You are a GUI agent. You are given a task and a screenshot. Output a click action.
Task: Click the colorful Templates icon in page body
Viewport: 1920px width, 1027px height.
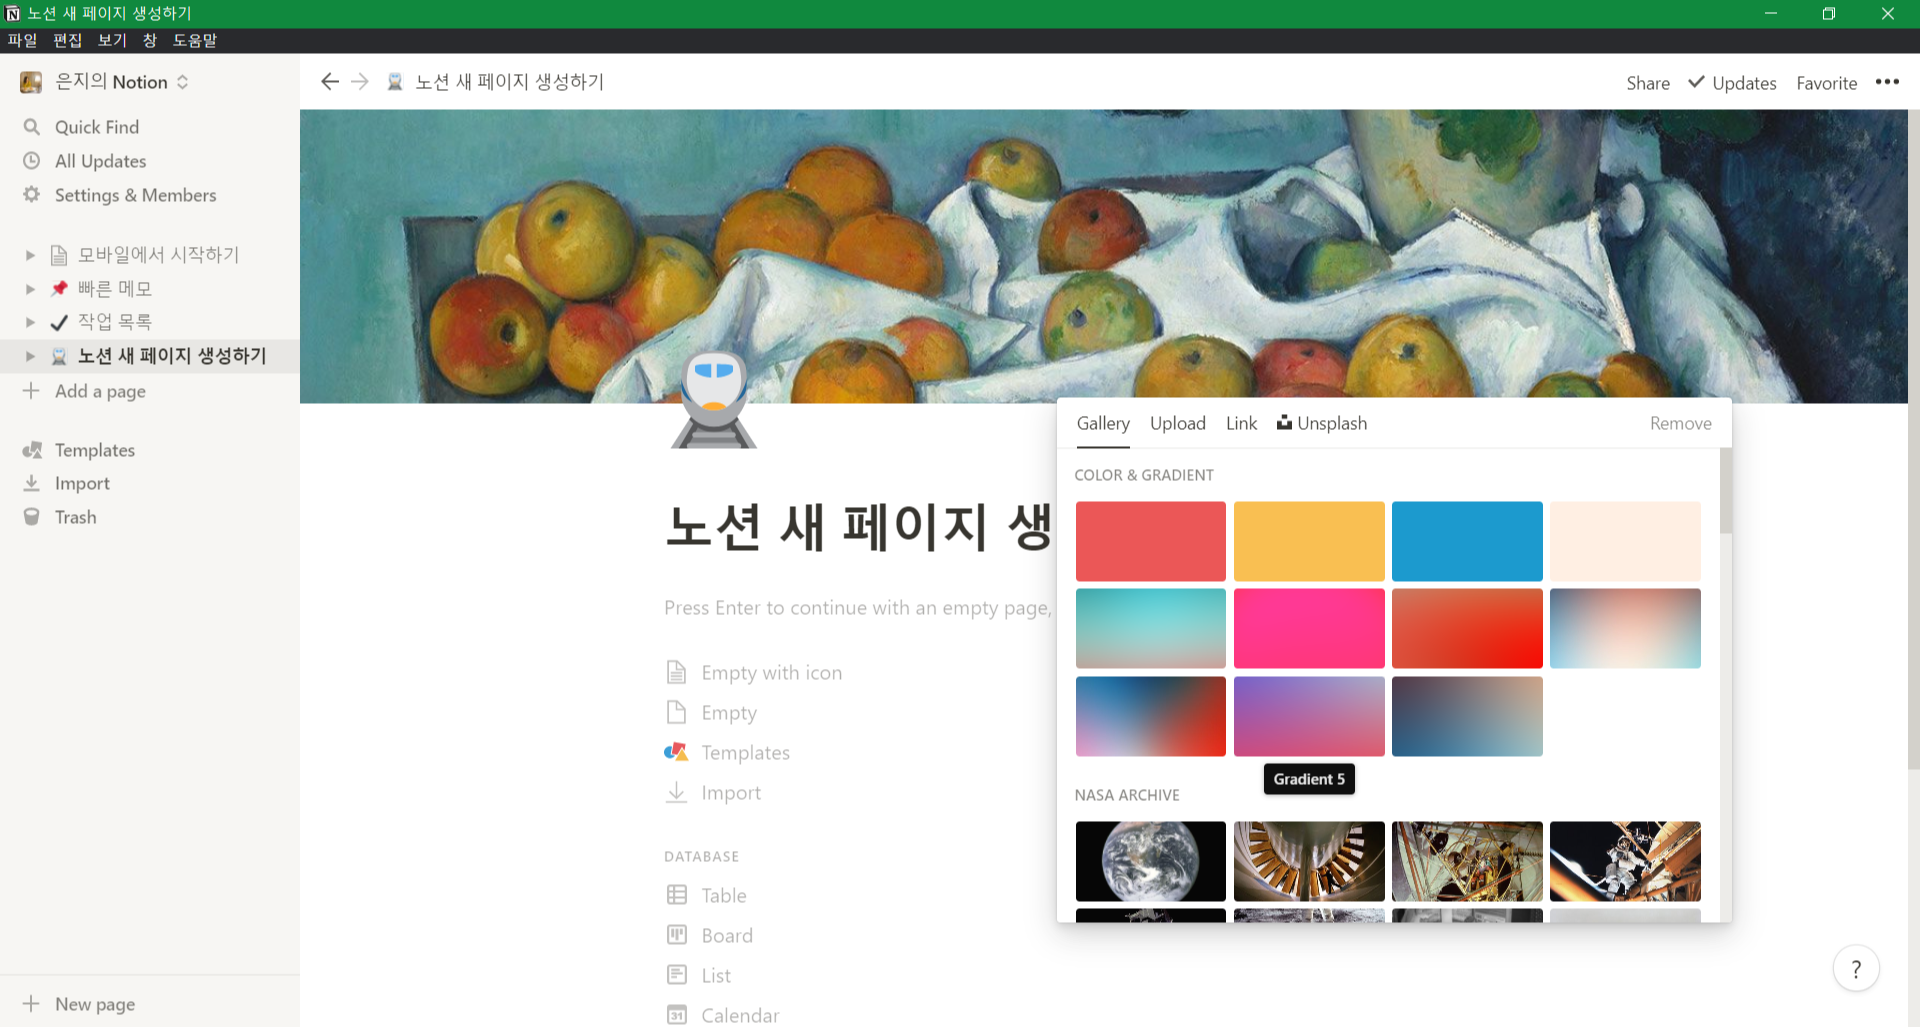click(x=676, y=752)
